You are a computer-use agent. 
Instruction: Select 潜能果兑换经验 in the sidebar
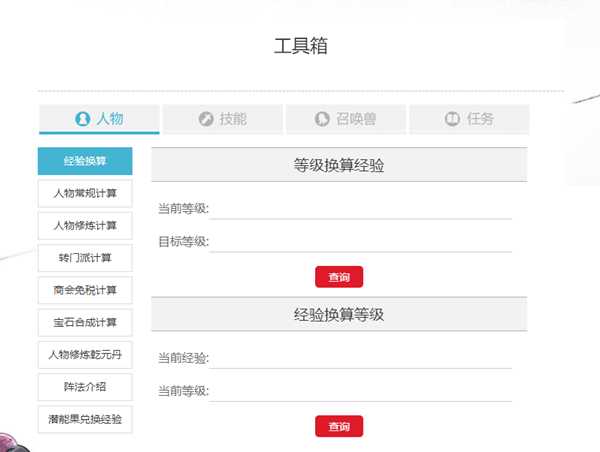click(x=85, y=419)
